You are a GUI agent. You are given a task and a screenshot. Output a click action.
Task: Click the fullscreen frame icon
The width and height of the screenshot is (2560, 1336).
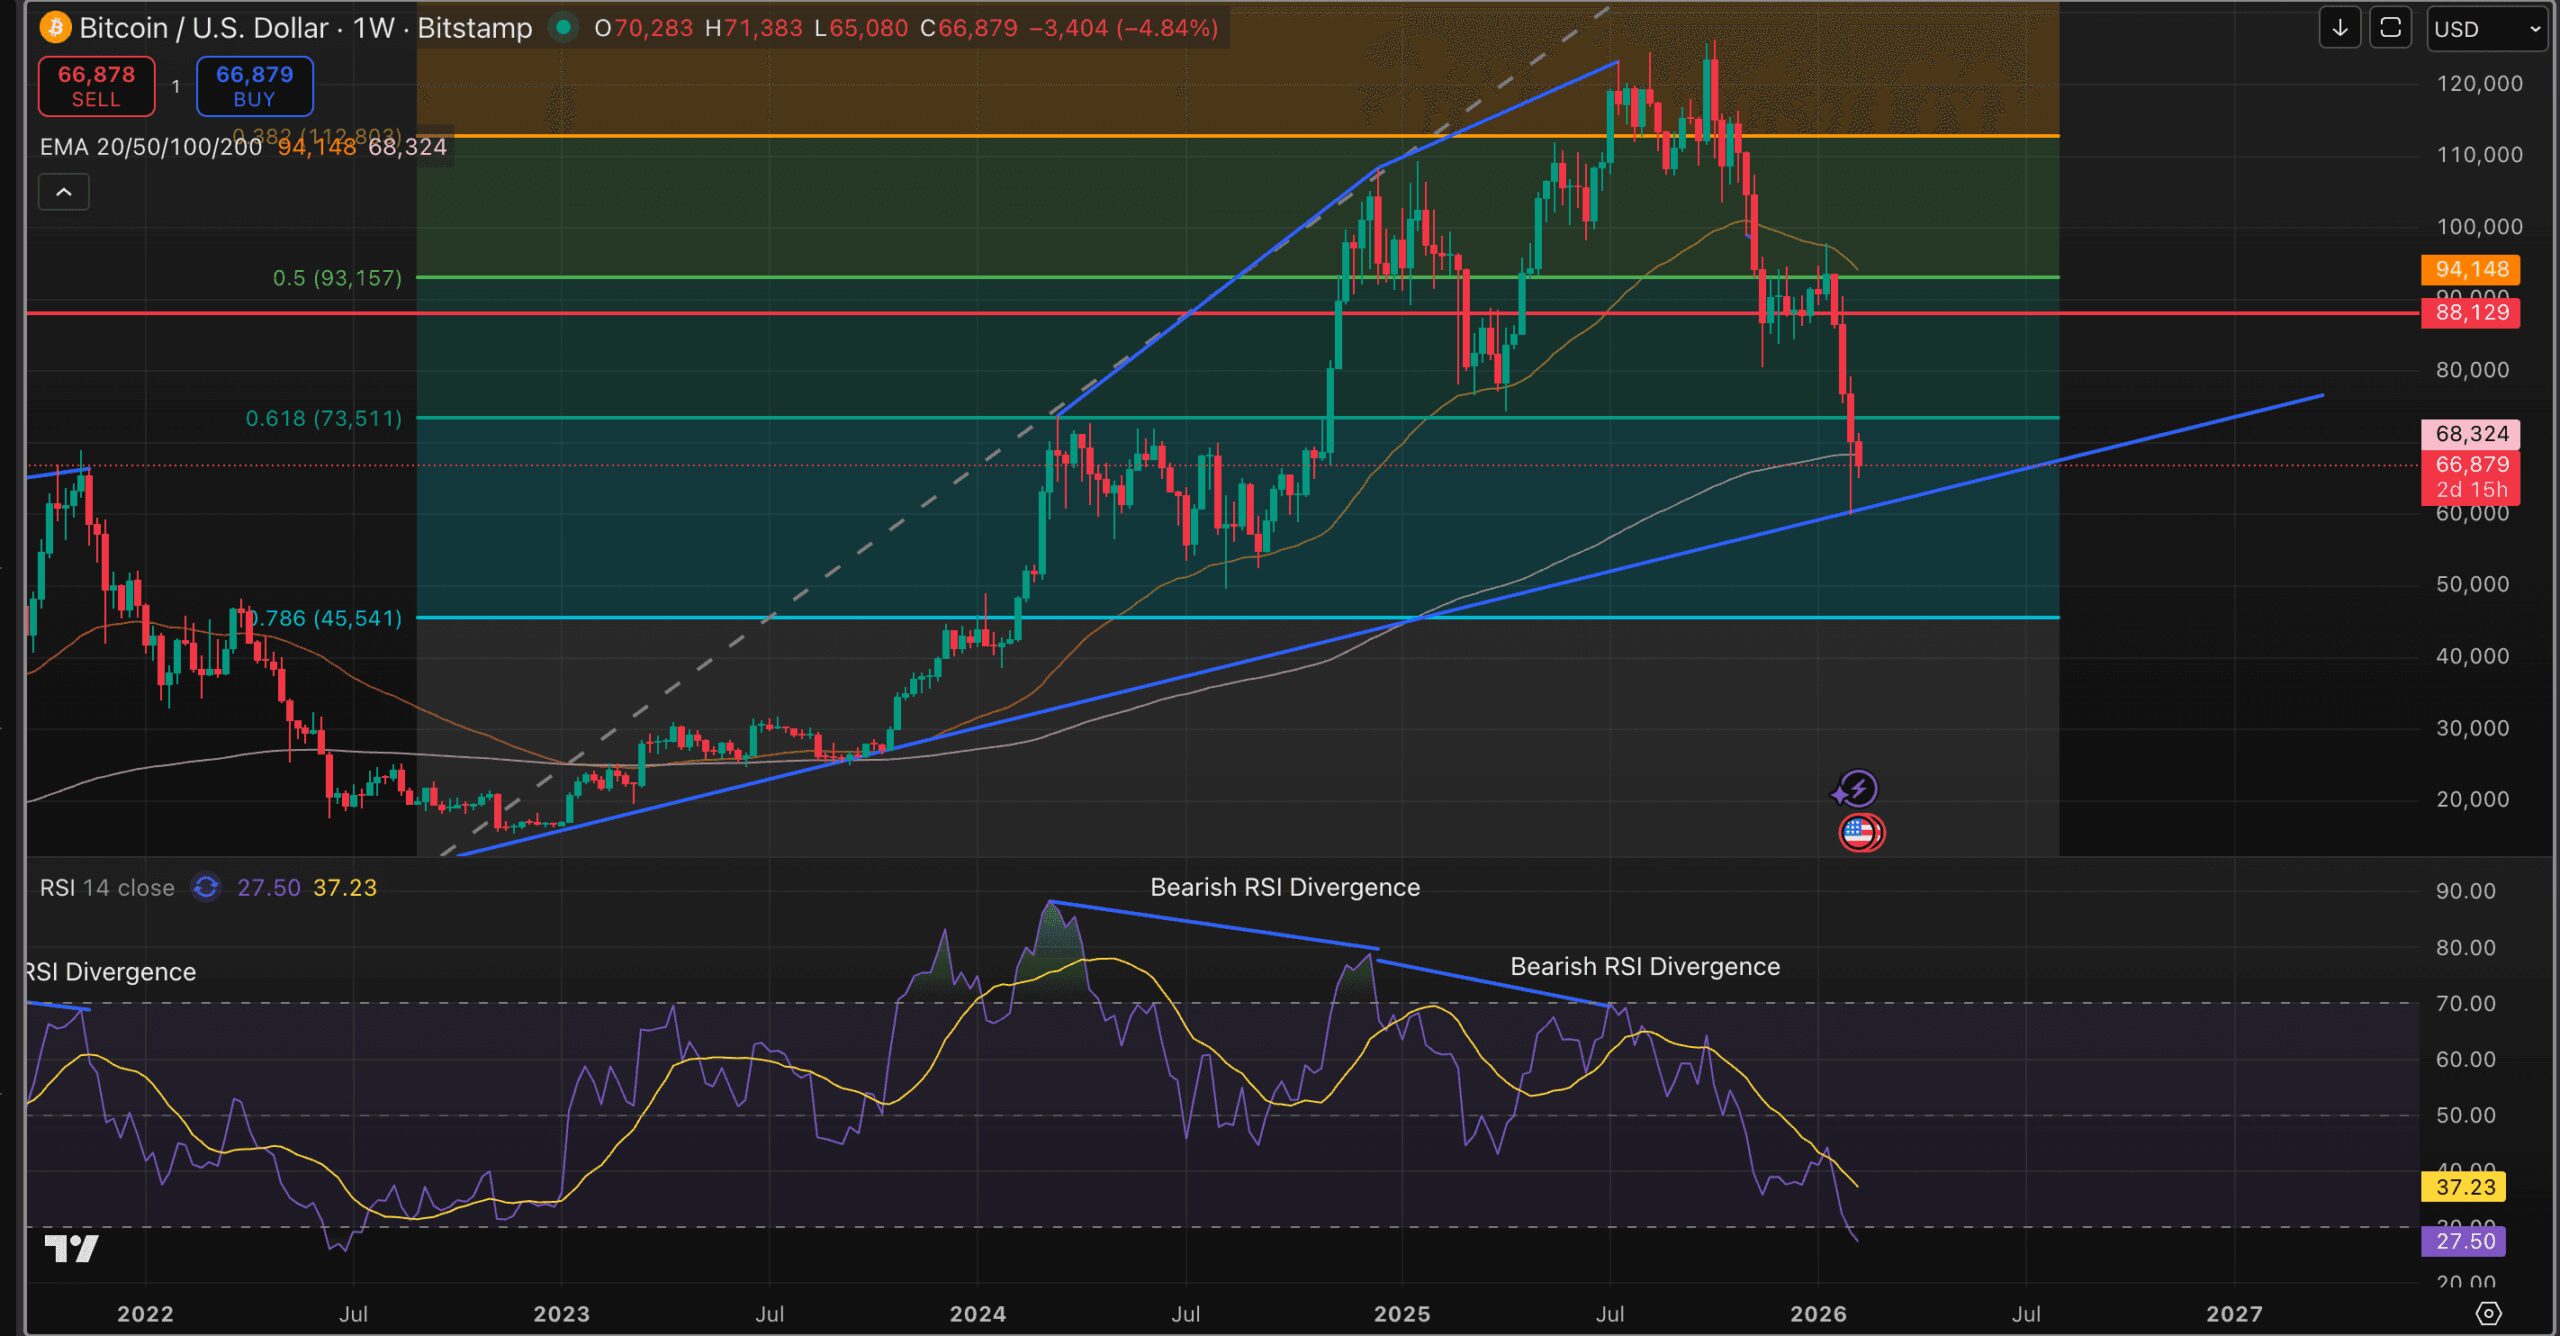point(2390,28)
